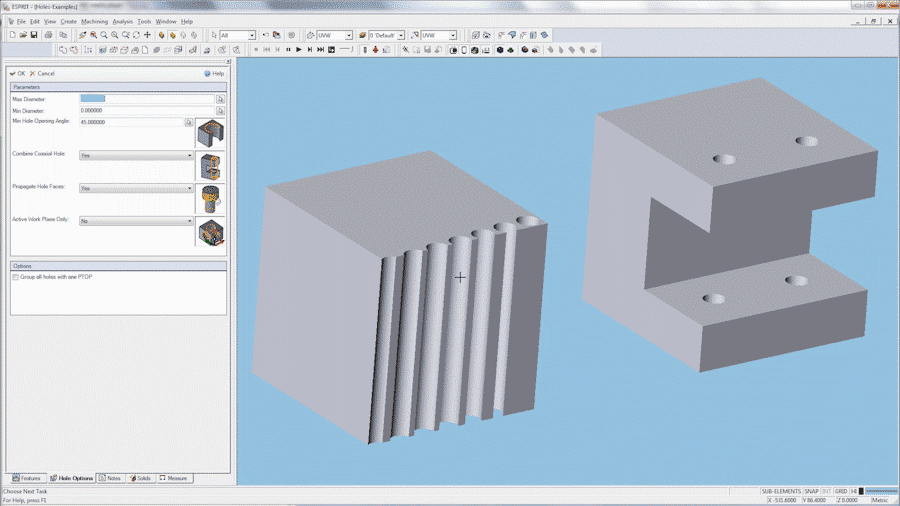The height and width of the screenshot is (506, 900).
Task: Open the second UVW view dropdown
Action: (453, 36)
